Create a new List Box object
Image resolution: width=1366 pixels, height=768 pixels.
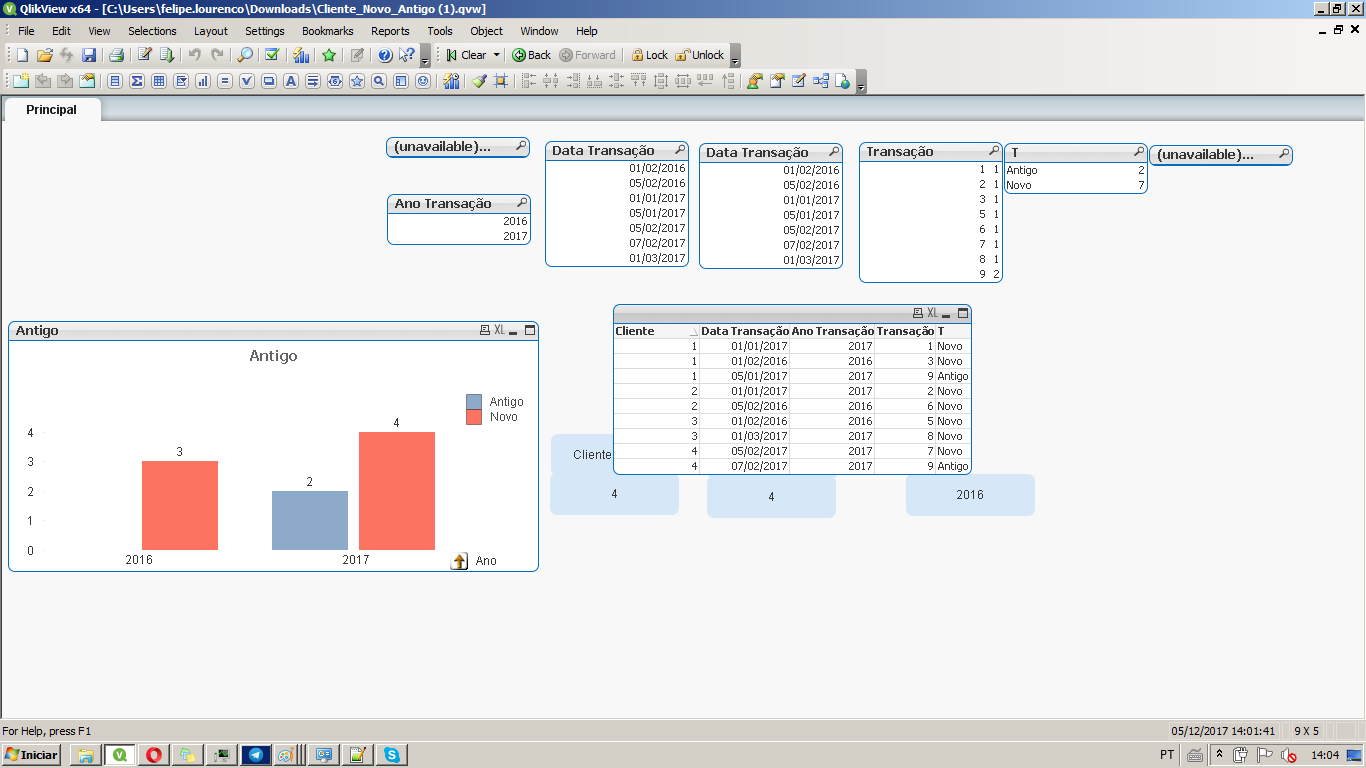tap(115, 81)
